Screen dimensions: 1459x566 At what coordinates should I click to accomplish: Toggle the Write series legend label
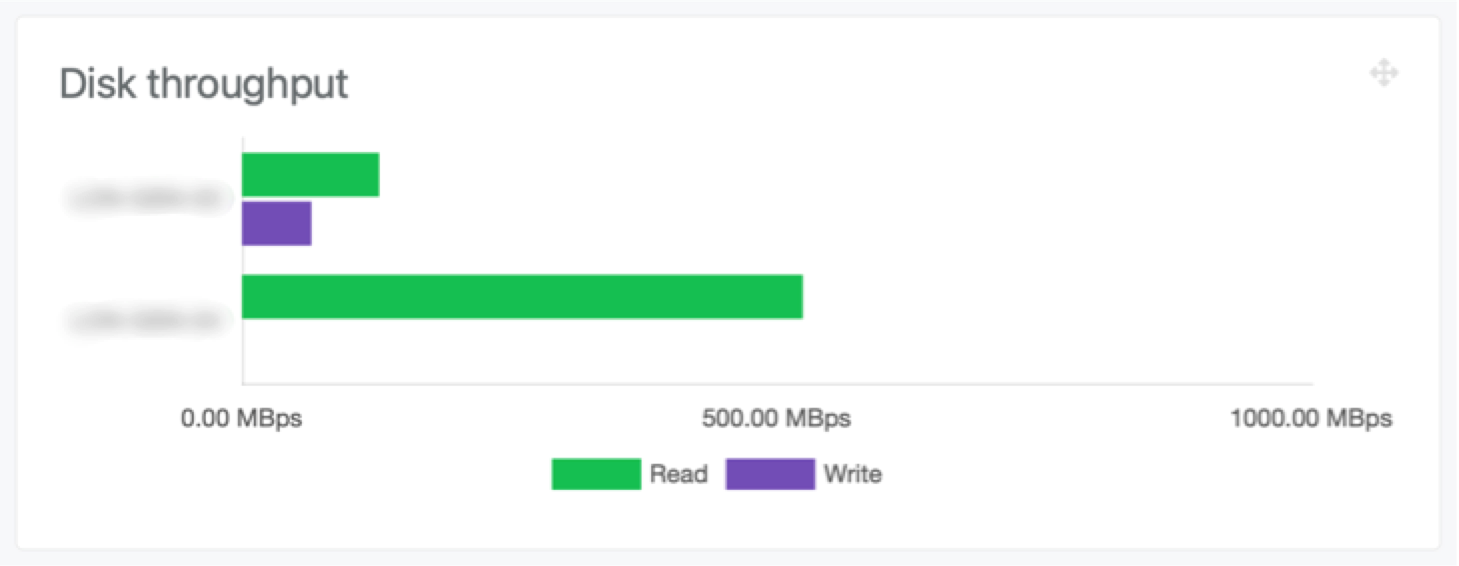[852, 474]
